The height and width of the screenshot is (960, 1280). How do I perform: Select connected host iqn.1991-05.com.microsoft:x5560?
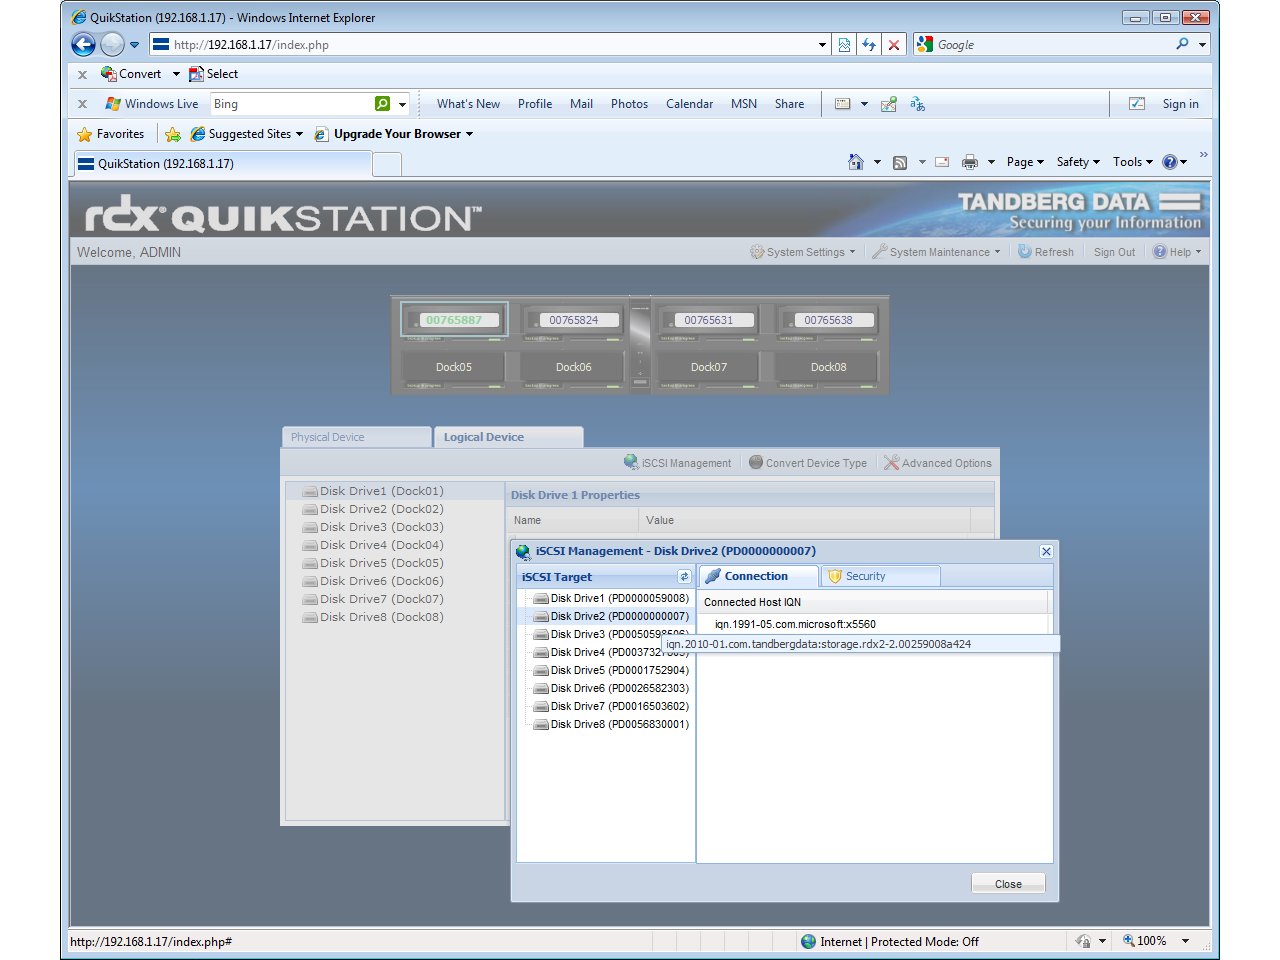(x=795, y=624)
